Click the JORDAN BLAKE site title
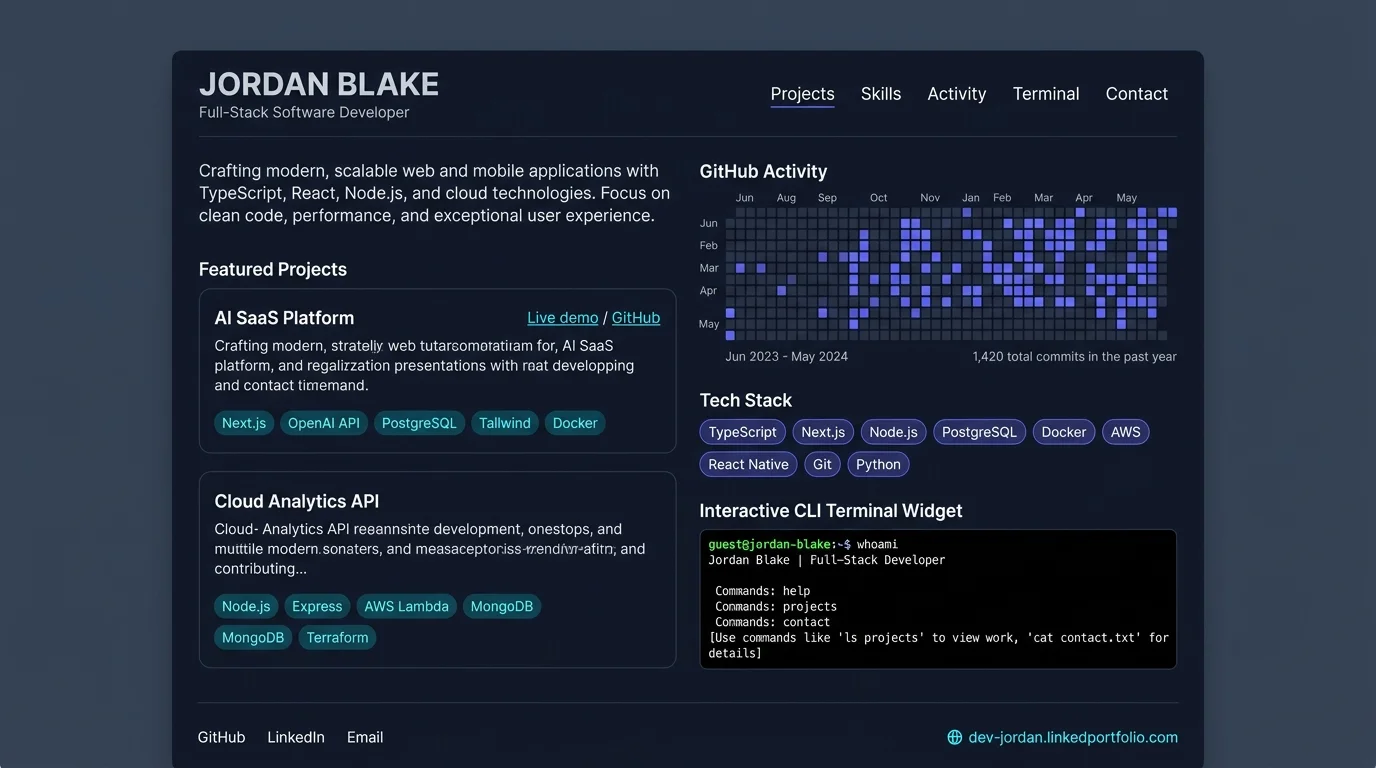This screenshot has height=768, width=1376. [x=319, y=84]
